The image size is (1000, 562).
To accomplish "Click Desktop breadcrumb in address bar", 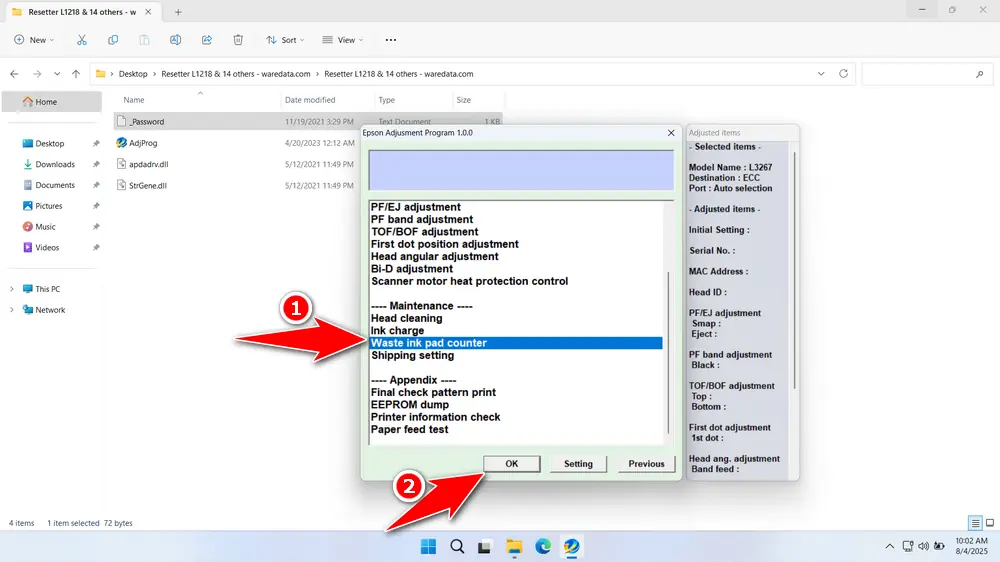I will pos(133,74).
